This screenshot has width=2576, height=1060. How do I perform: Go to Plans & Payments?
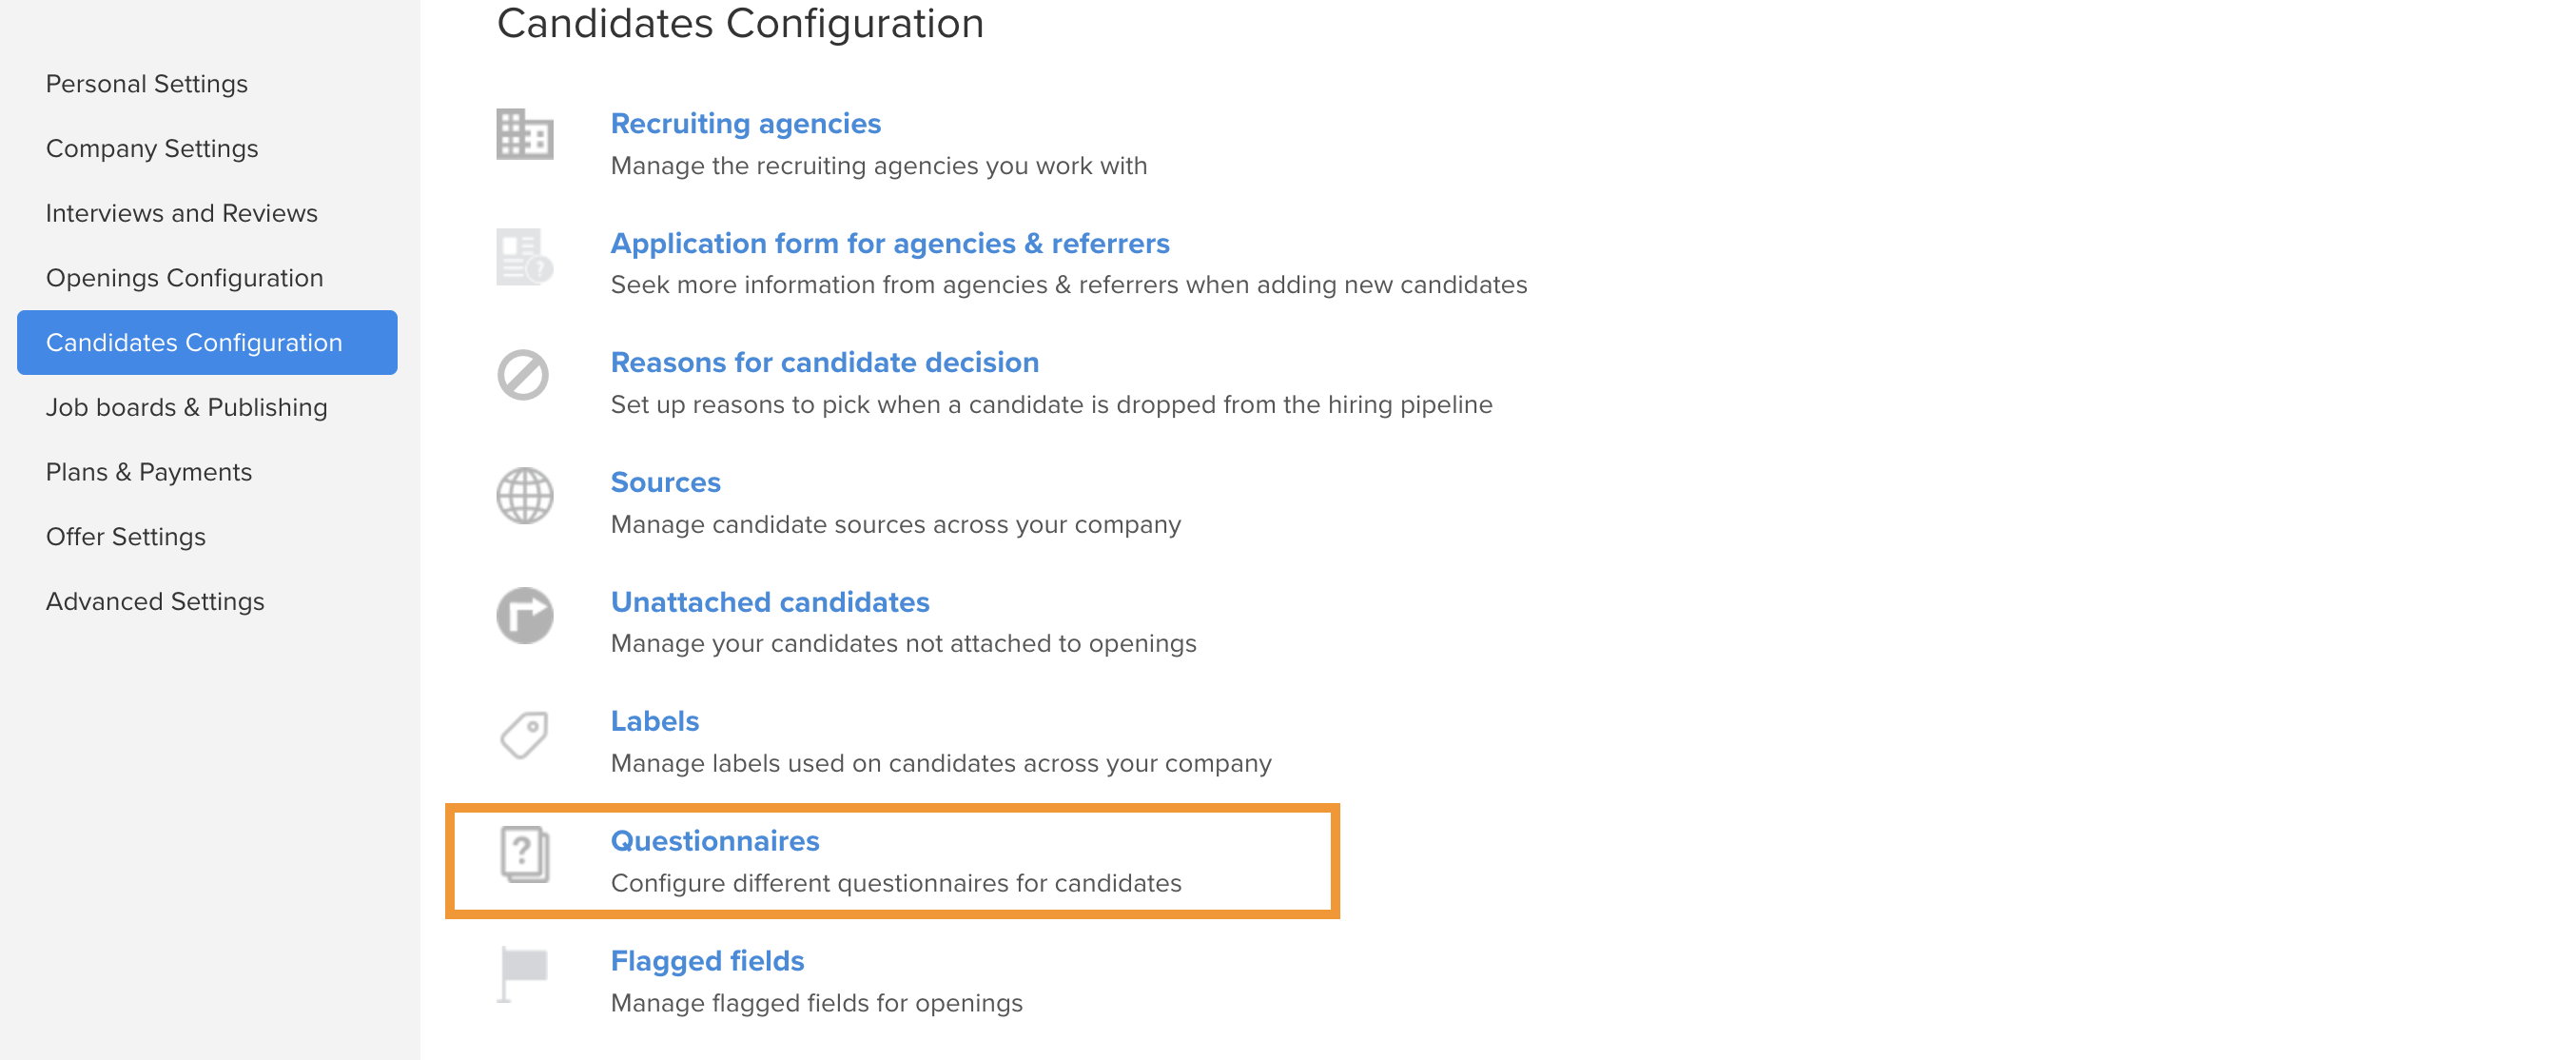[x=149, y=472]
